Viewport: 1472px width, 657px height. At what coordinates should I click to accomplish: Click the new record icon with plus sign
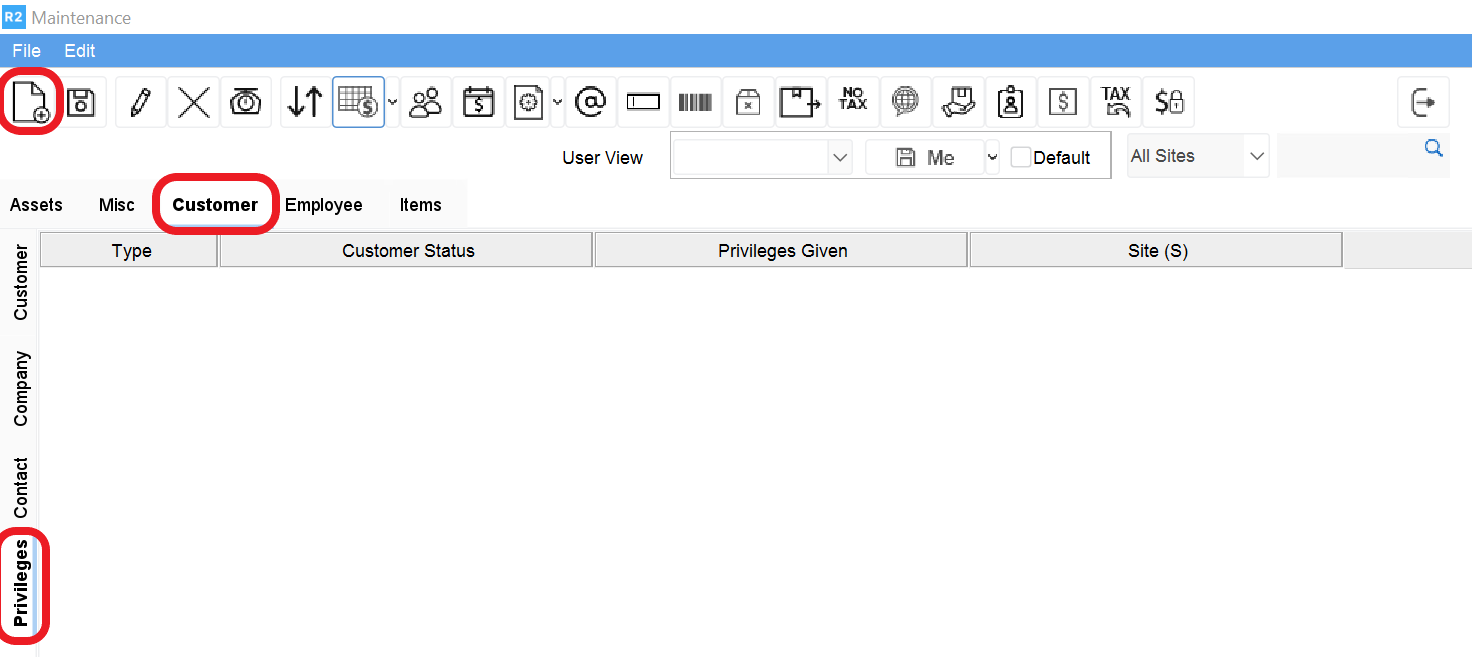(30, 102)
